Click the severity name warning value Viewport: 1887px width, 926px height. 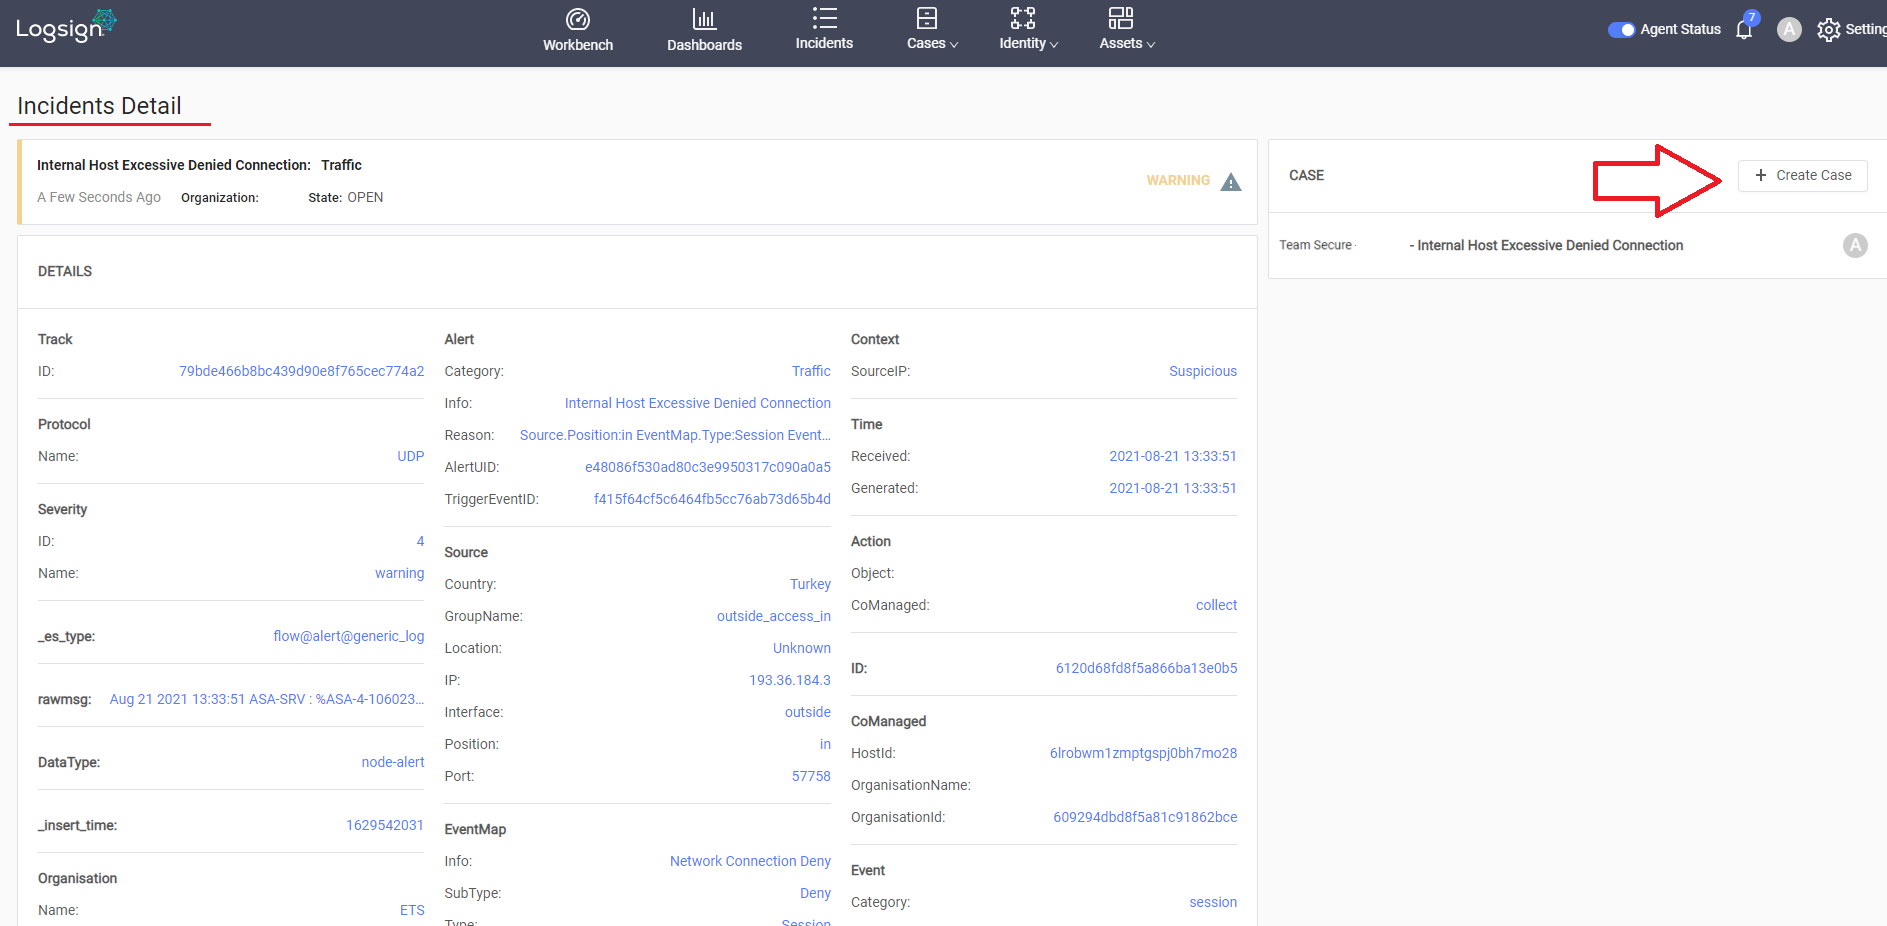pyautogui.click(x=399, y=573)
